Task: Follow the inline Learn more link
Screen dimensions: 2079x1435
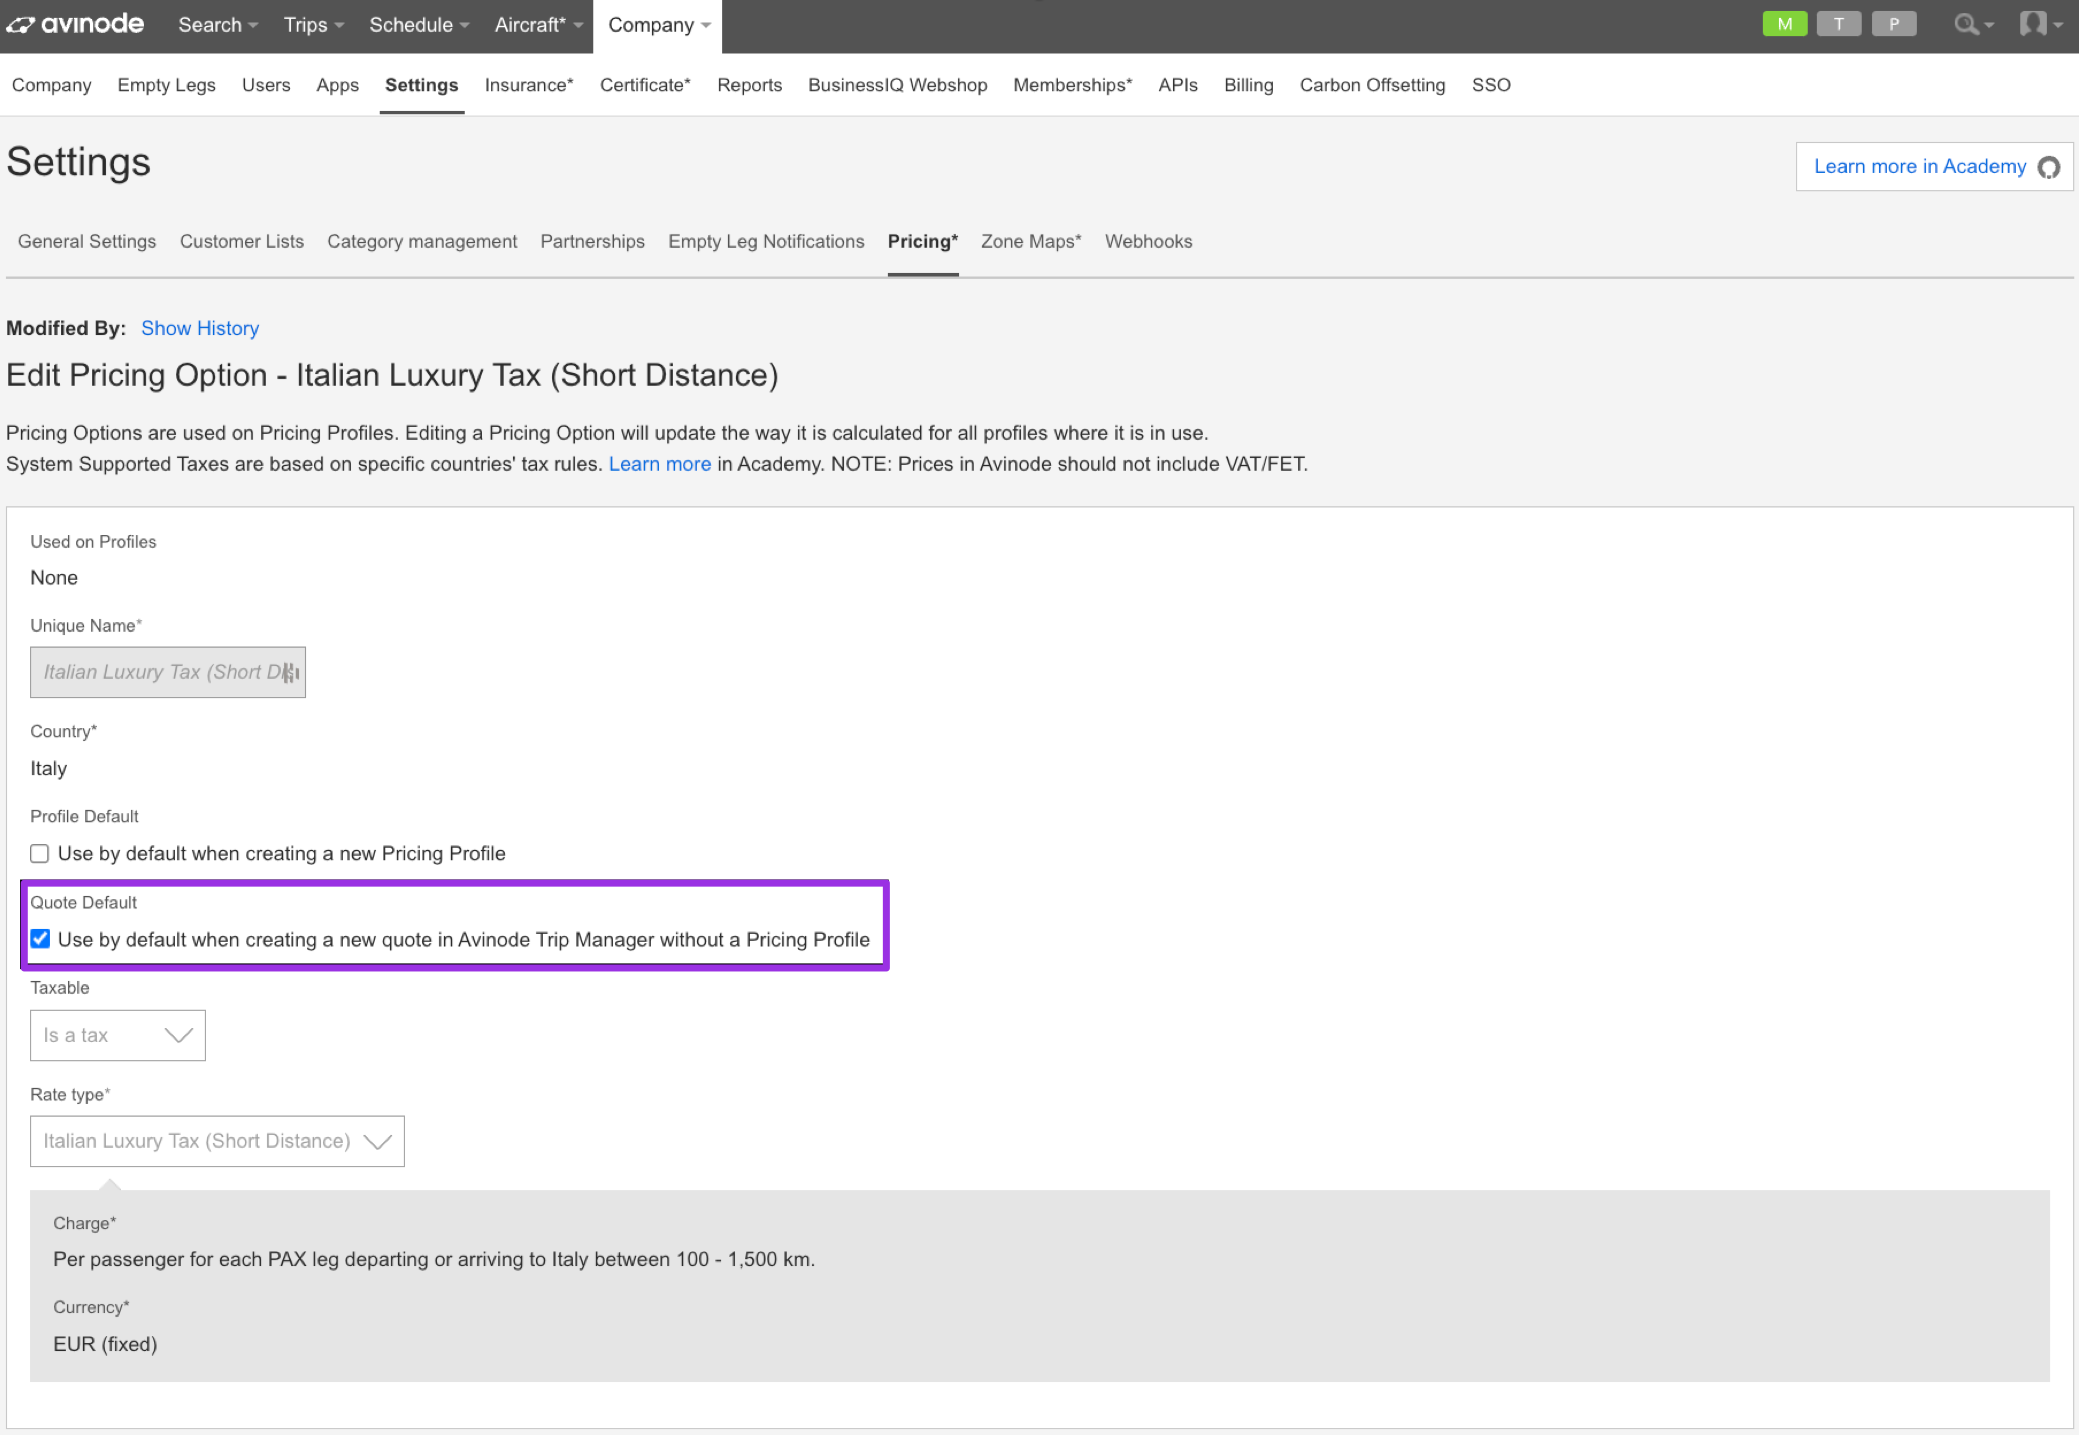Action: click(660, 464)
